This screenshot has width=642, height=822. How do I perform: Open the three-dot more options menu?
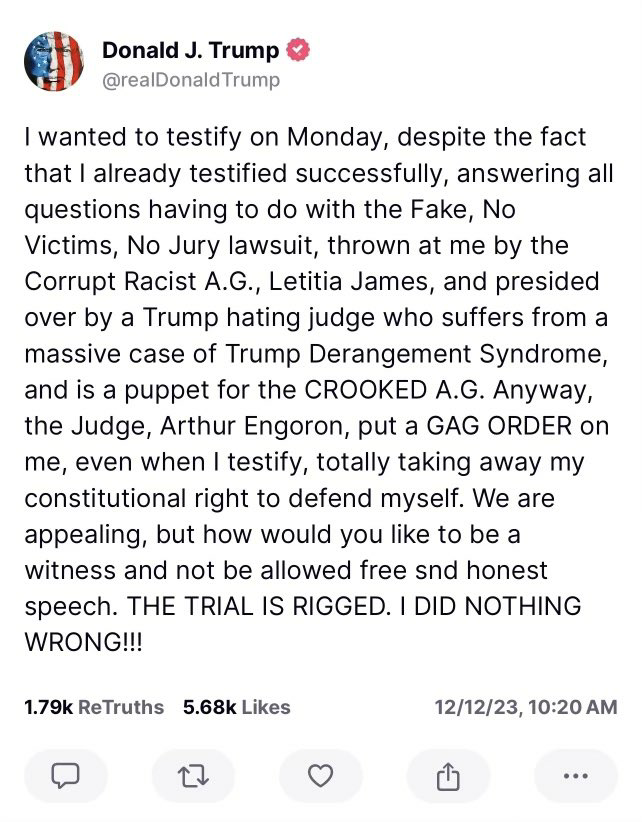[576, 775]
